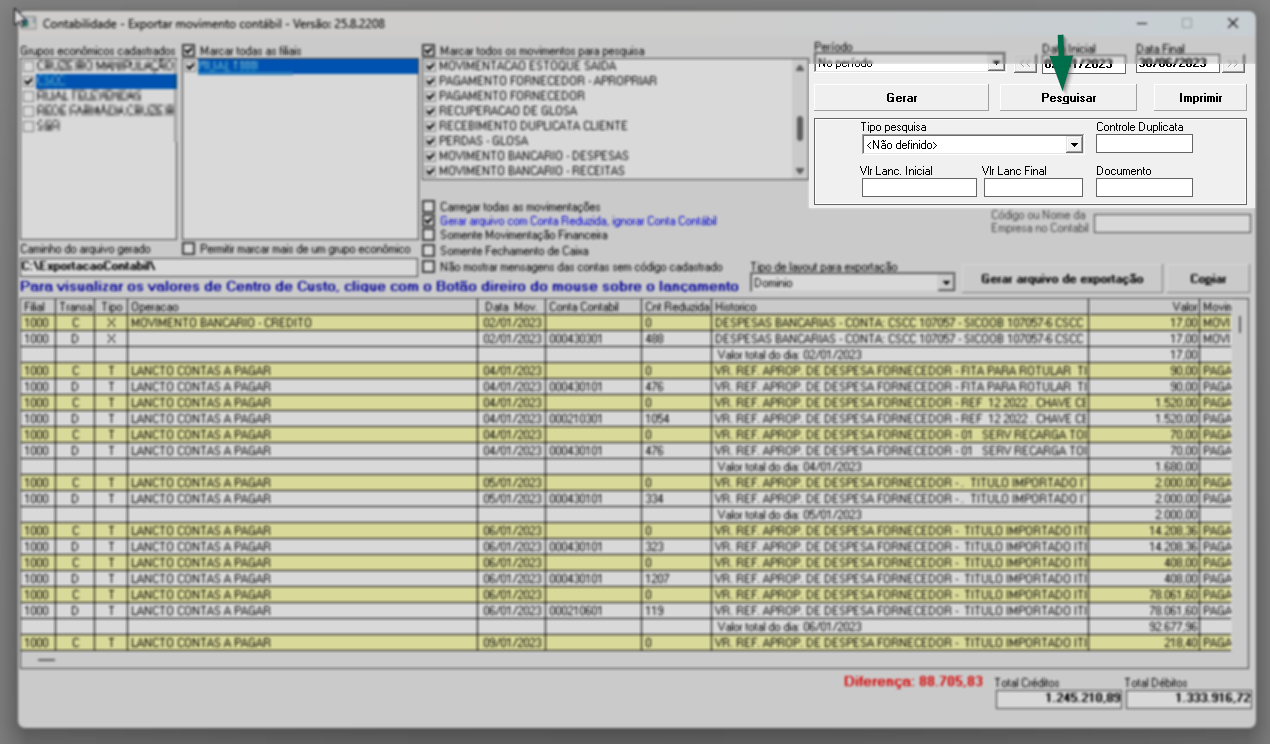Toggle Marcar todas as filiais checkbox
The height and width of the screenshot is (744, 1270).
[189, 50]
